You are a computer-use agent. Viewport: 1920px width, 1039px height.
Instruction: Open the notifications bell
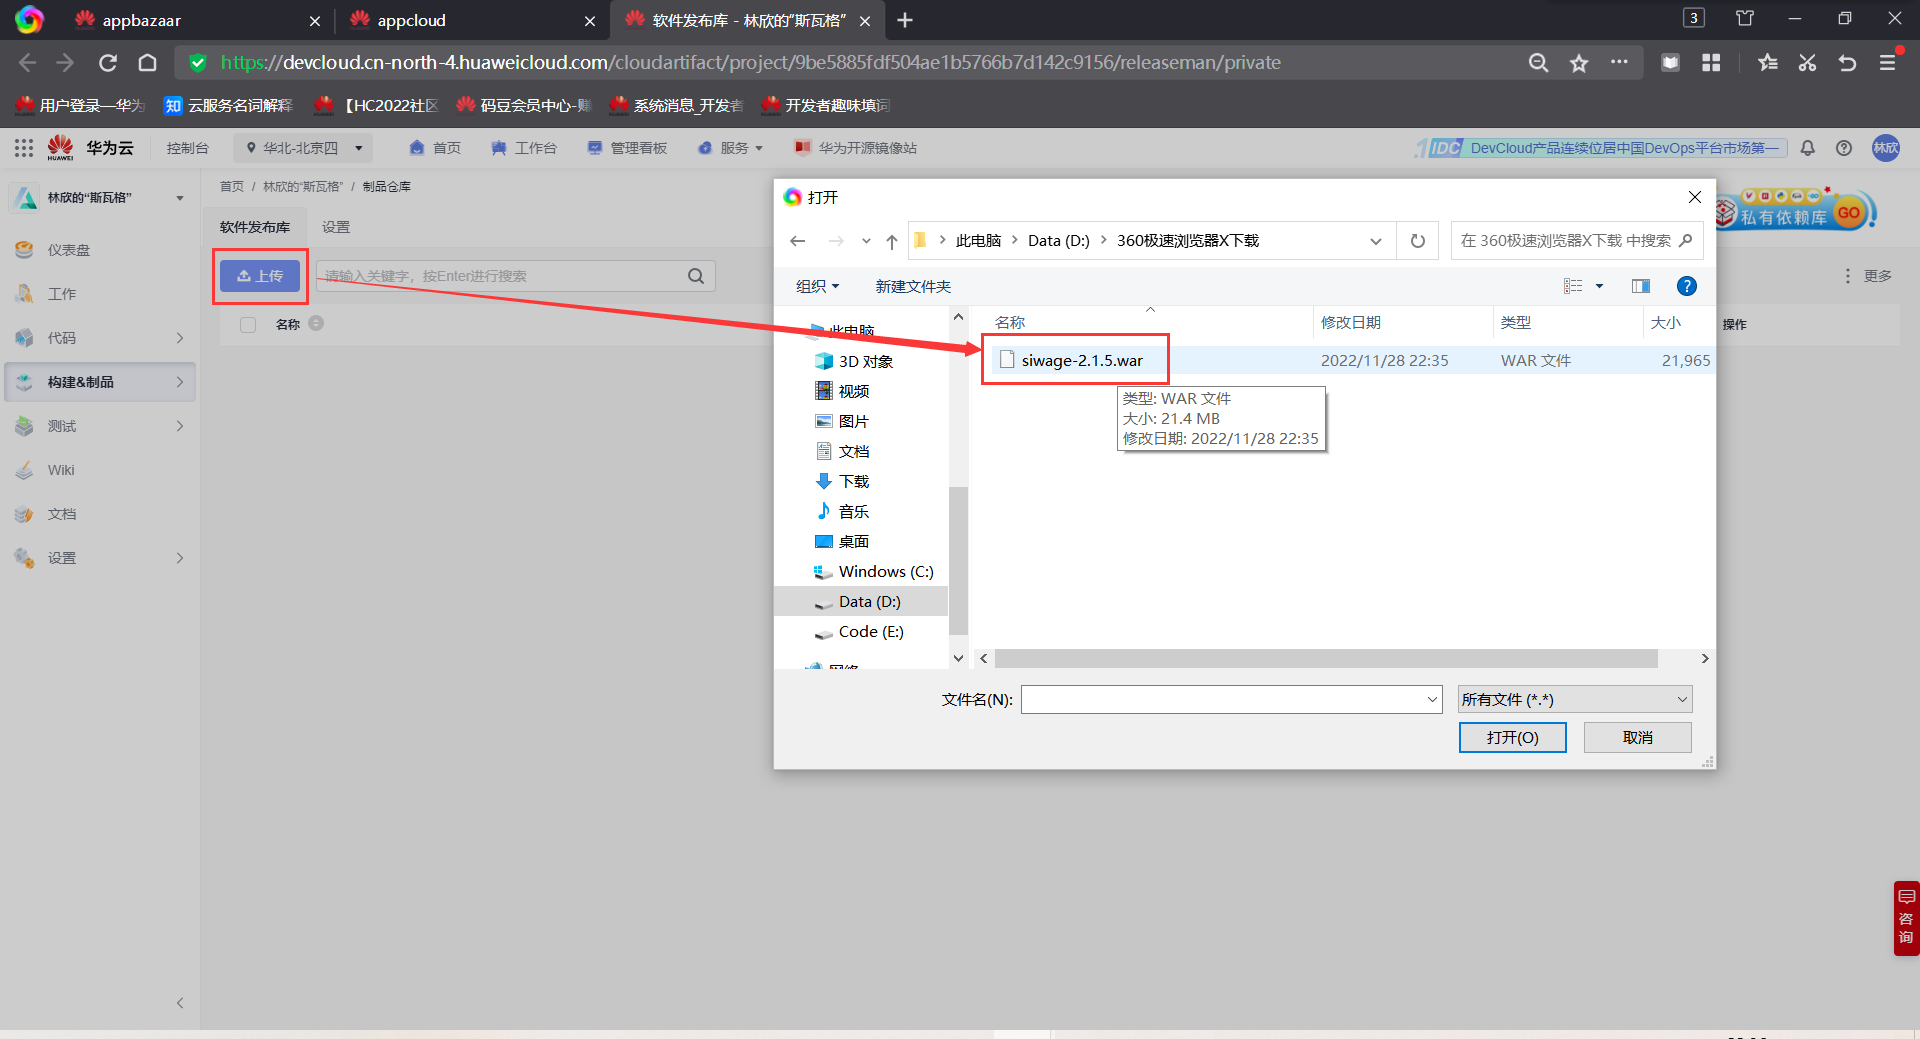tap(1808, 148)
